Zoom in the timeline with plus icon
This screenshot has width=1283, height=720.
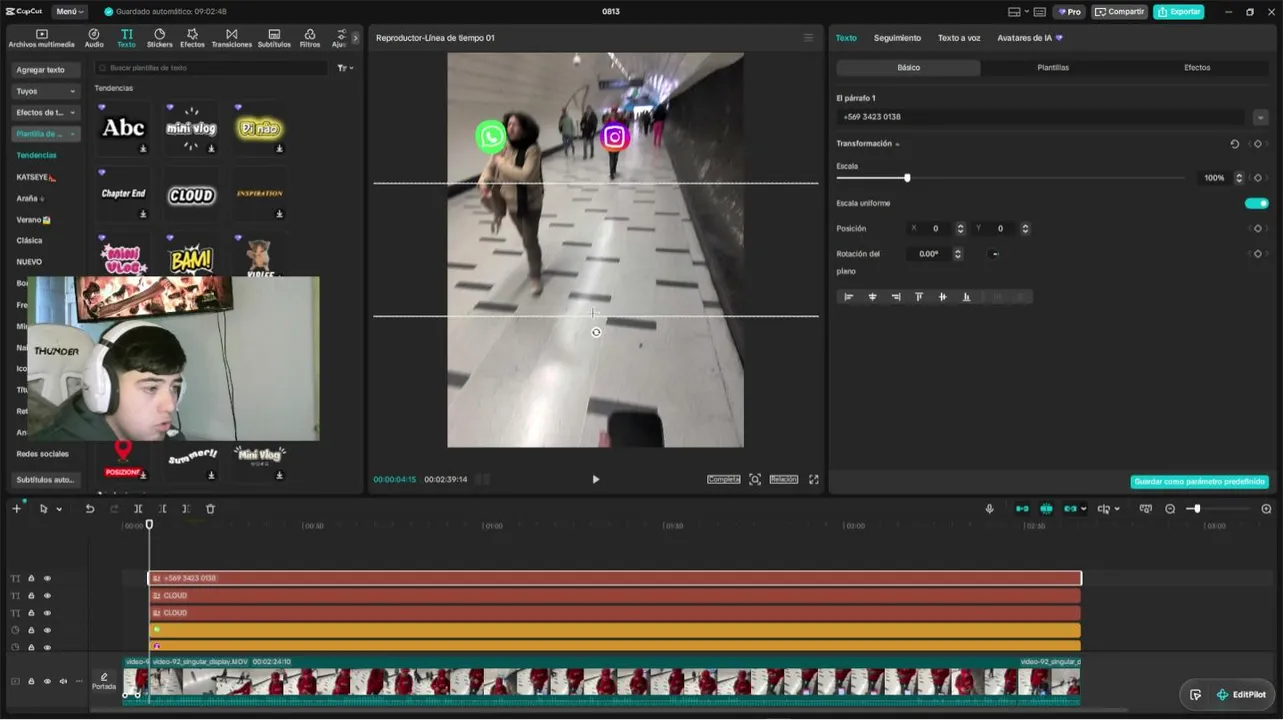[1266, 509]
